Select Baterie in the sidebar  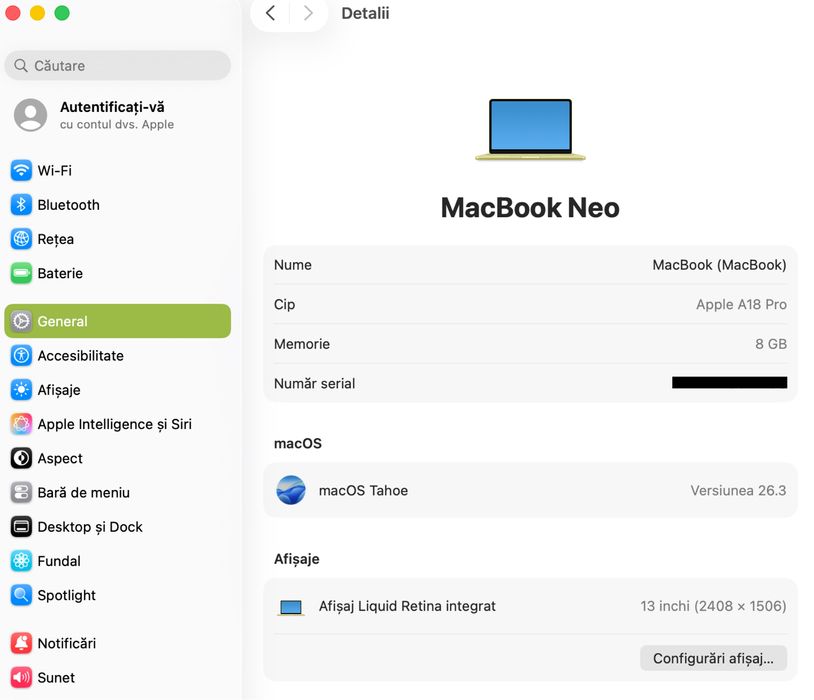[x=117, y=273]
